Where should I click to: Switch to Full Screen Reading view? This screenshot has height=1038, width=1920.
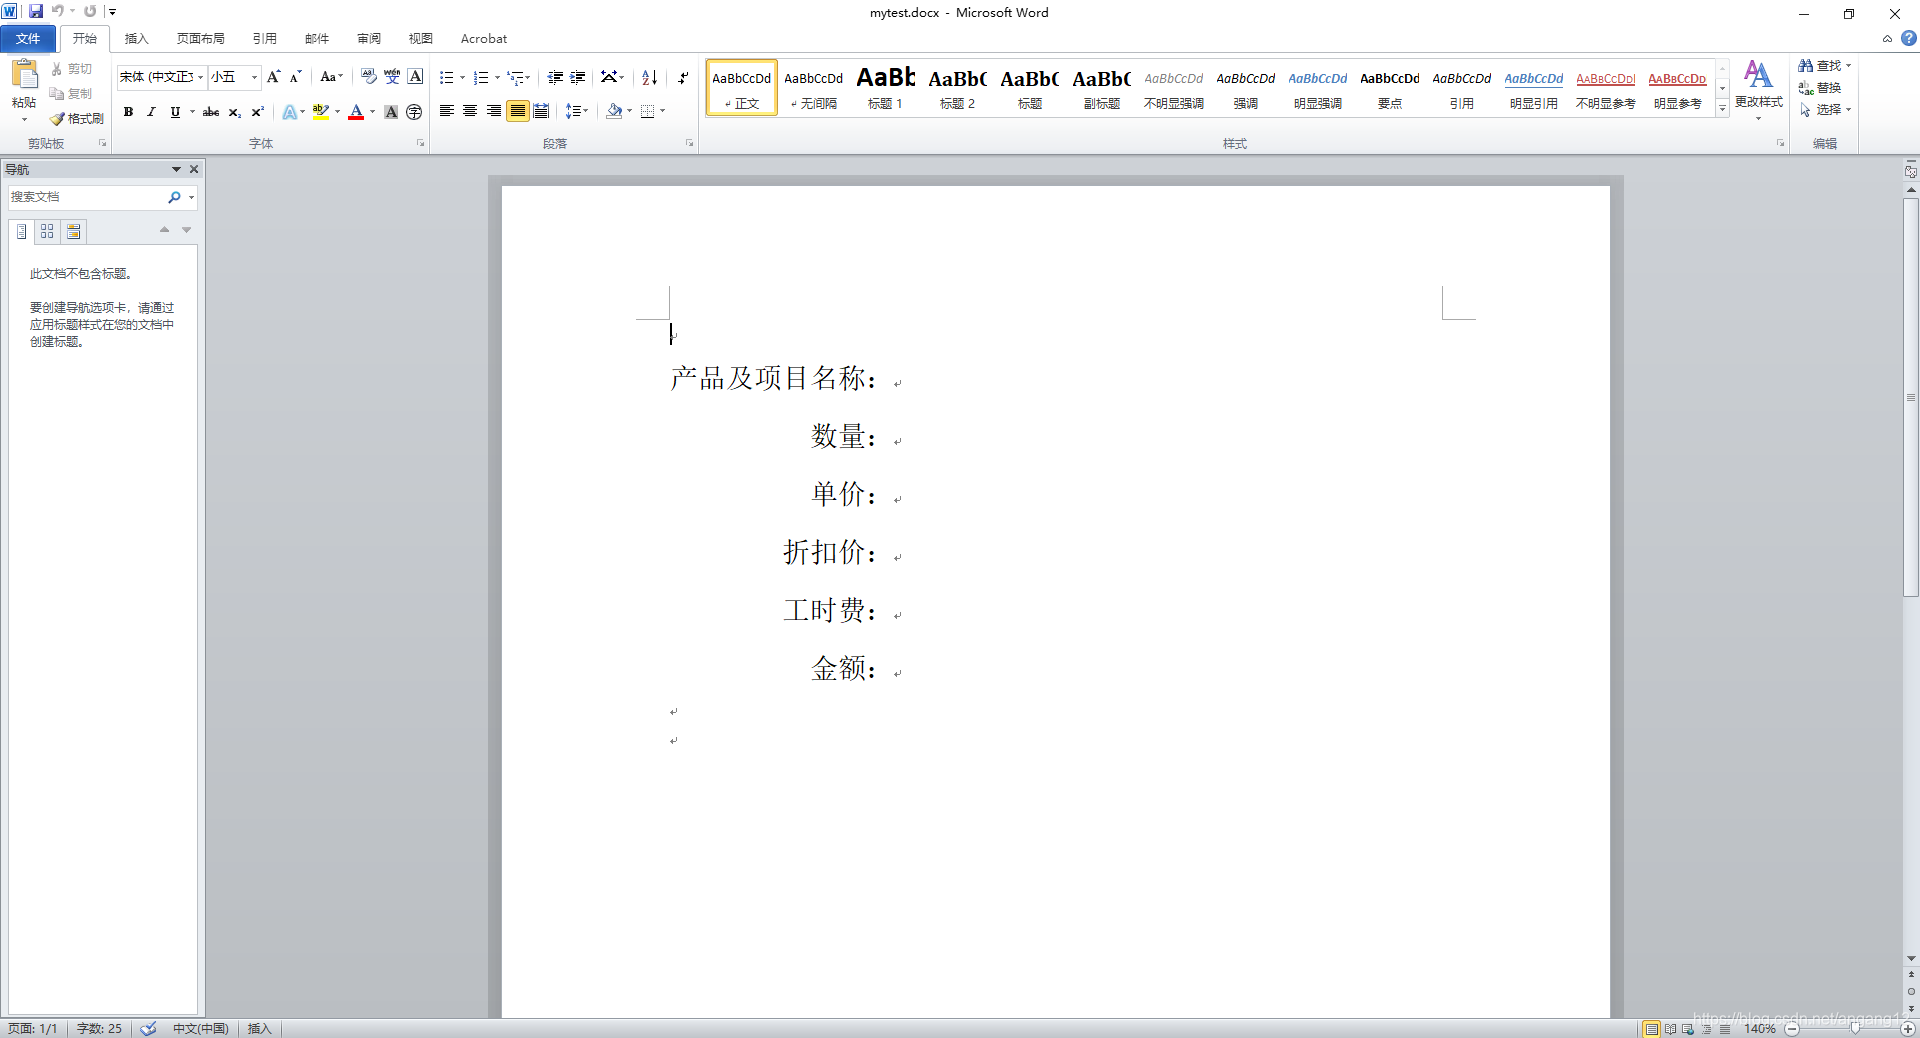tap(1670, 1029)
